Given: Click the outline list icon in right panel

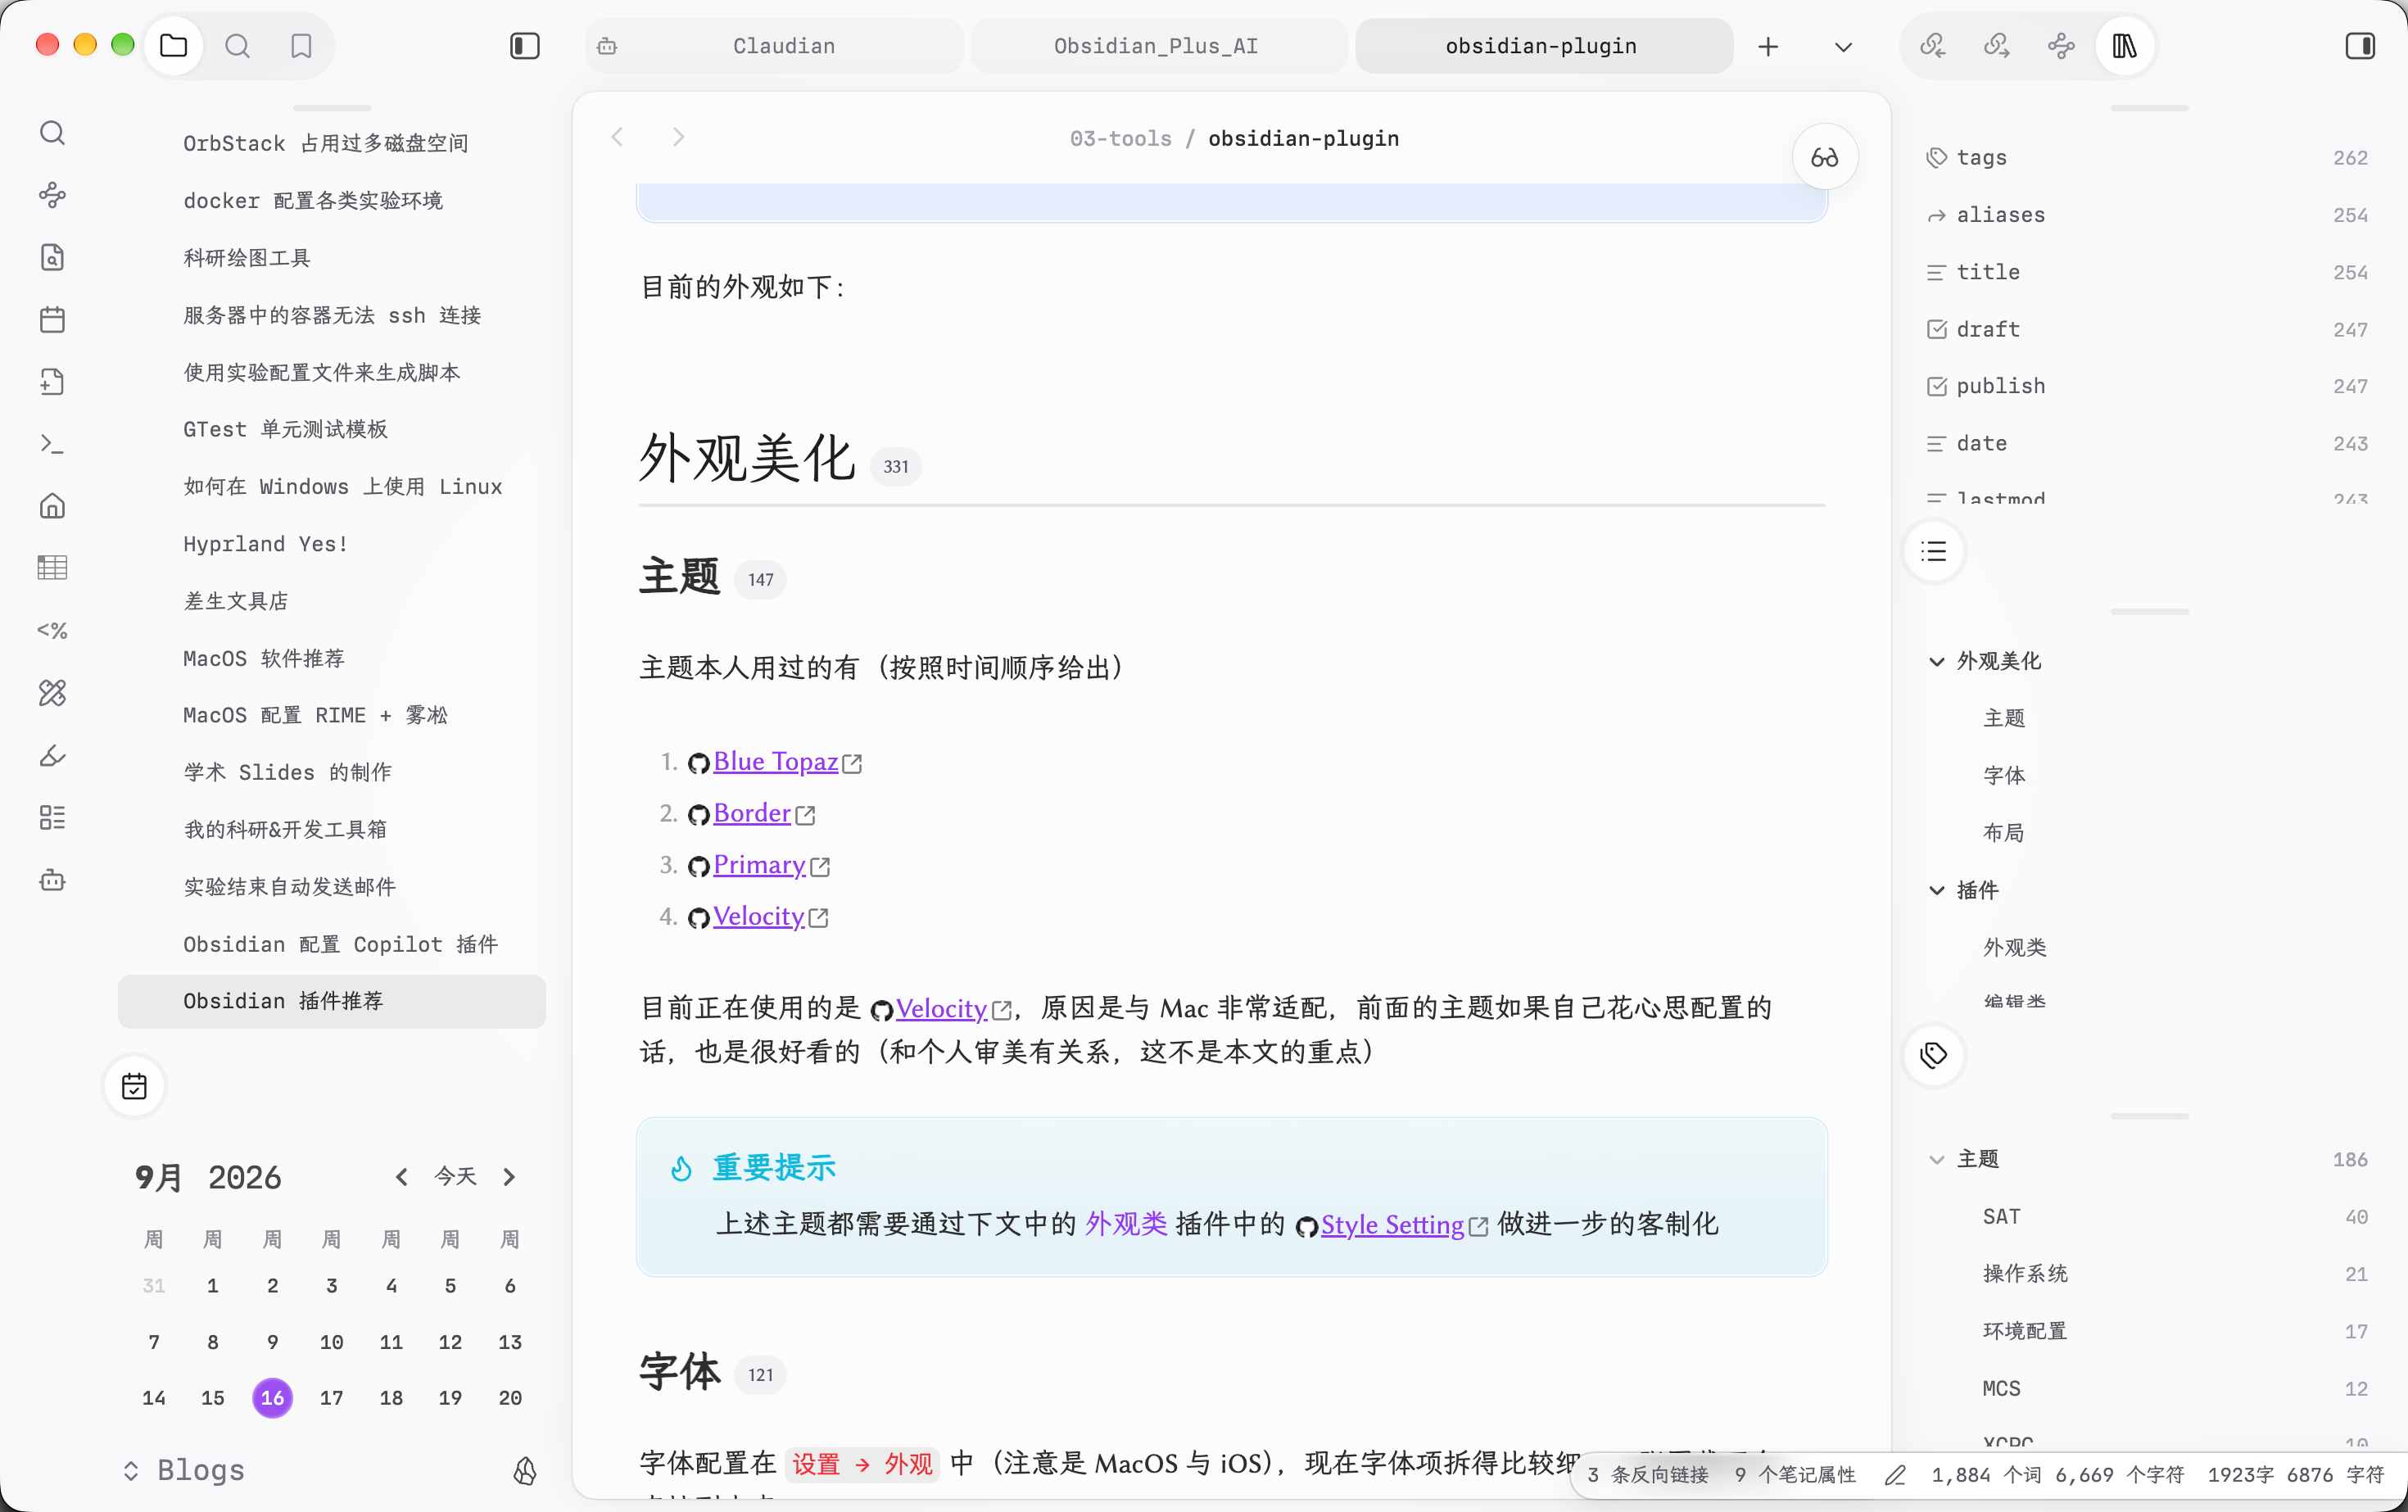Looking at the screenshot, I should coord(1934,551).
